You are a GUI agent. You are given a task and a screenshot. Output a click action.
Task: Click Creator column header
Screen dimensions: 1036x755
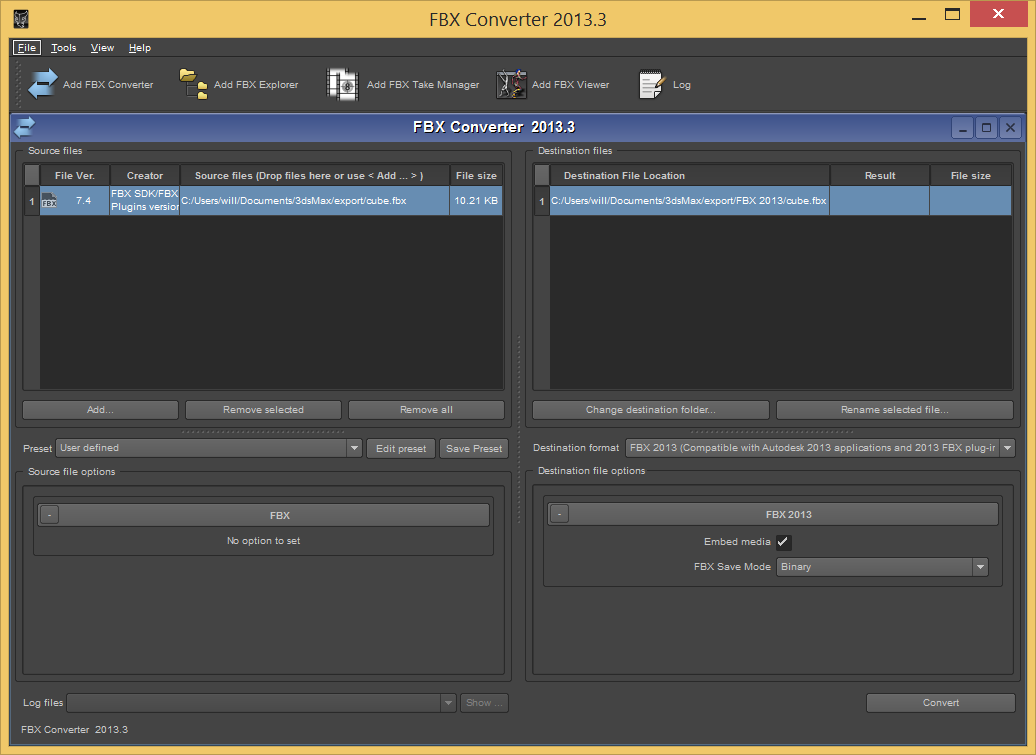145,176
